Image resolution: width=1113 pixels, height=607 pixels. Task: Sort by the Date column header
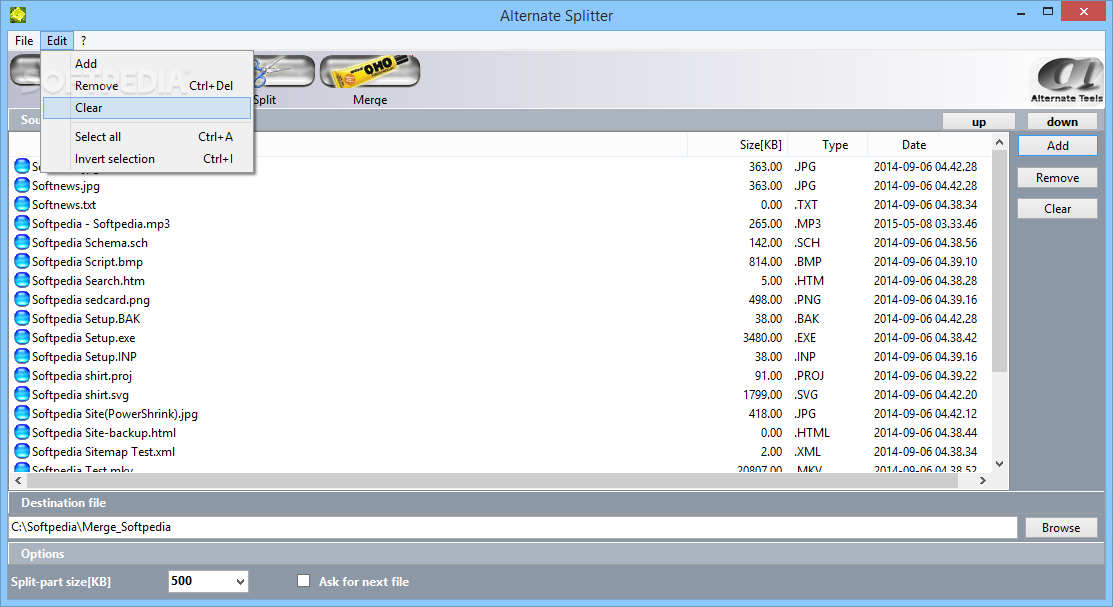929,145
